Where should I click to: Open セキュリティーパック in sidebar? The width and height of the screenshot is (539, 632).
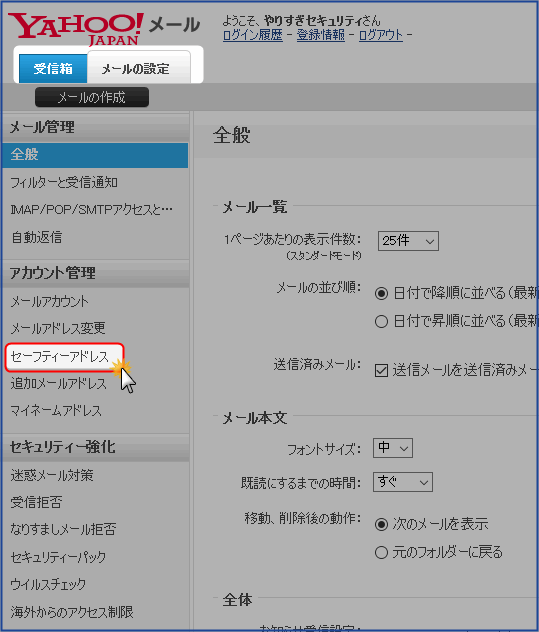tap(58, 557)
